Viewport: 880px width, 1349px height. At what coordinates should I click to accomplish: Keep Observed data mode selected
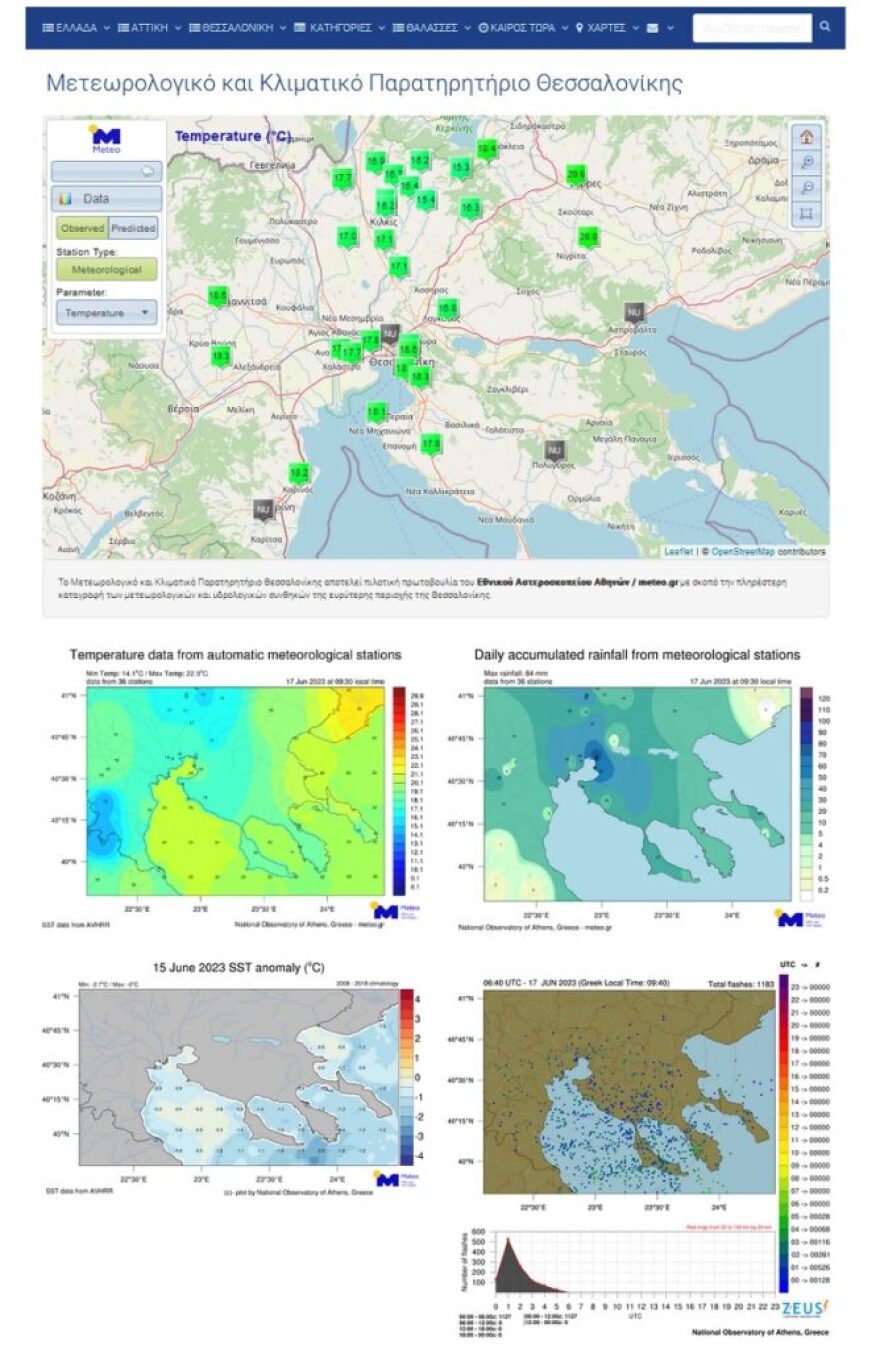(83, 227)
